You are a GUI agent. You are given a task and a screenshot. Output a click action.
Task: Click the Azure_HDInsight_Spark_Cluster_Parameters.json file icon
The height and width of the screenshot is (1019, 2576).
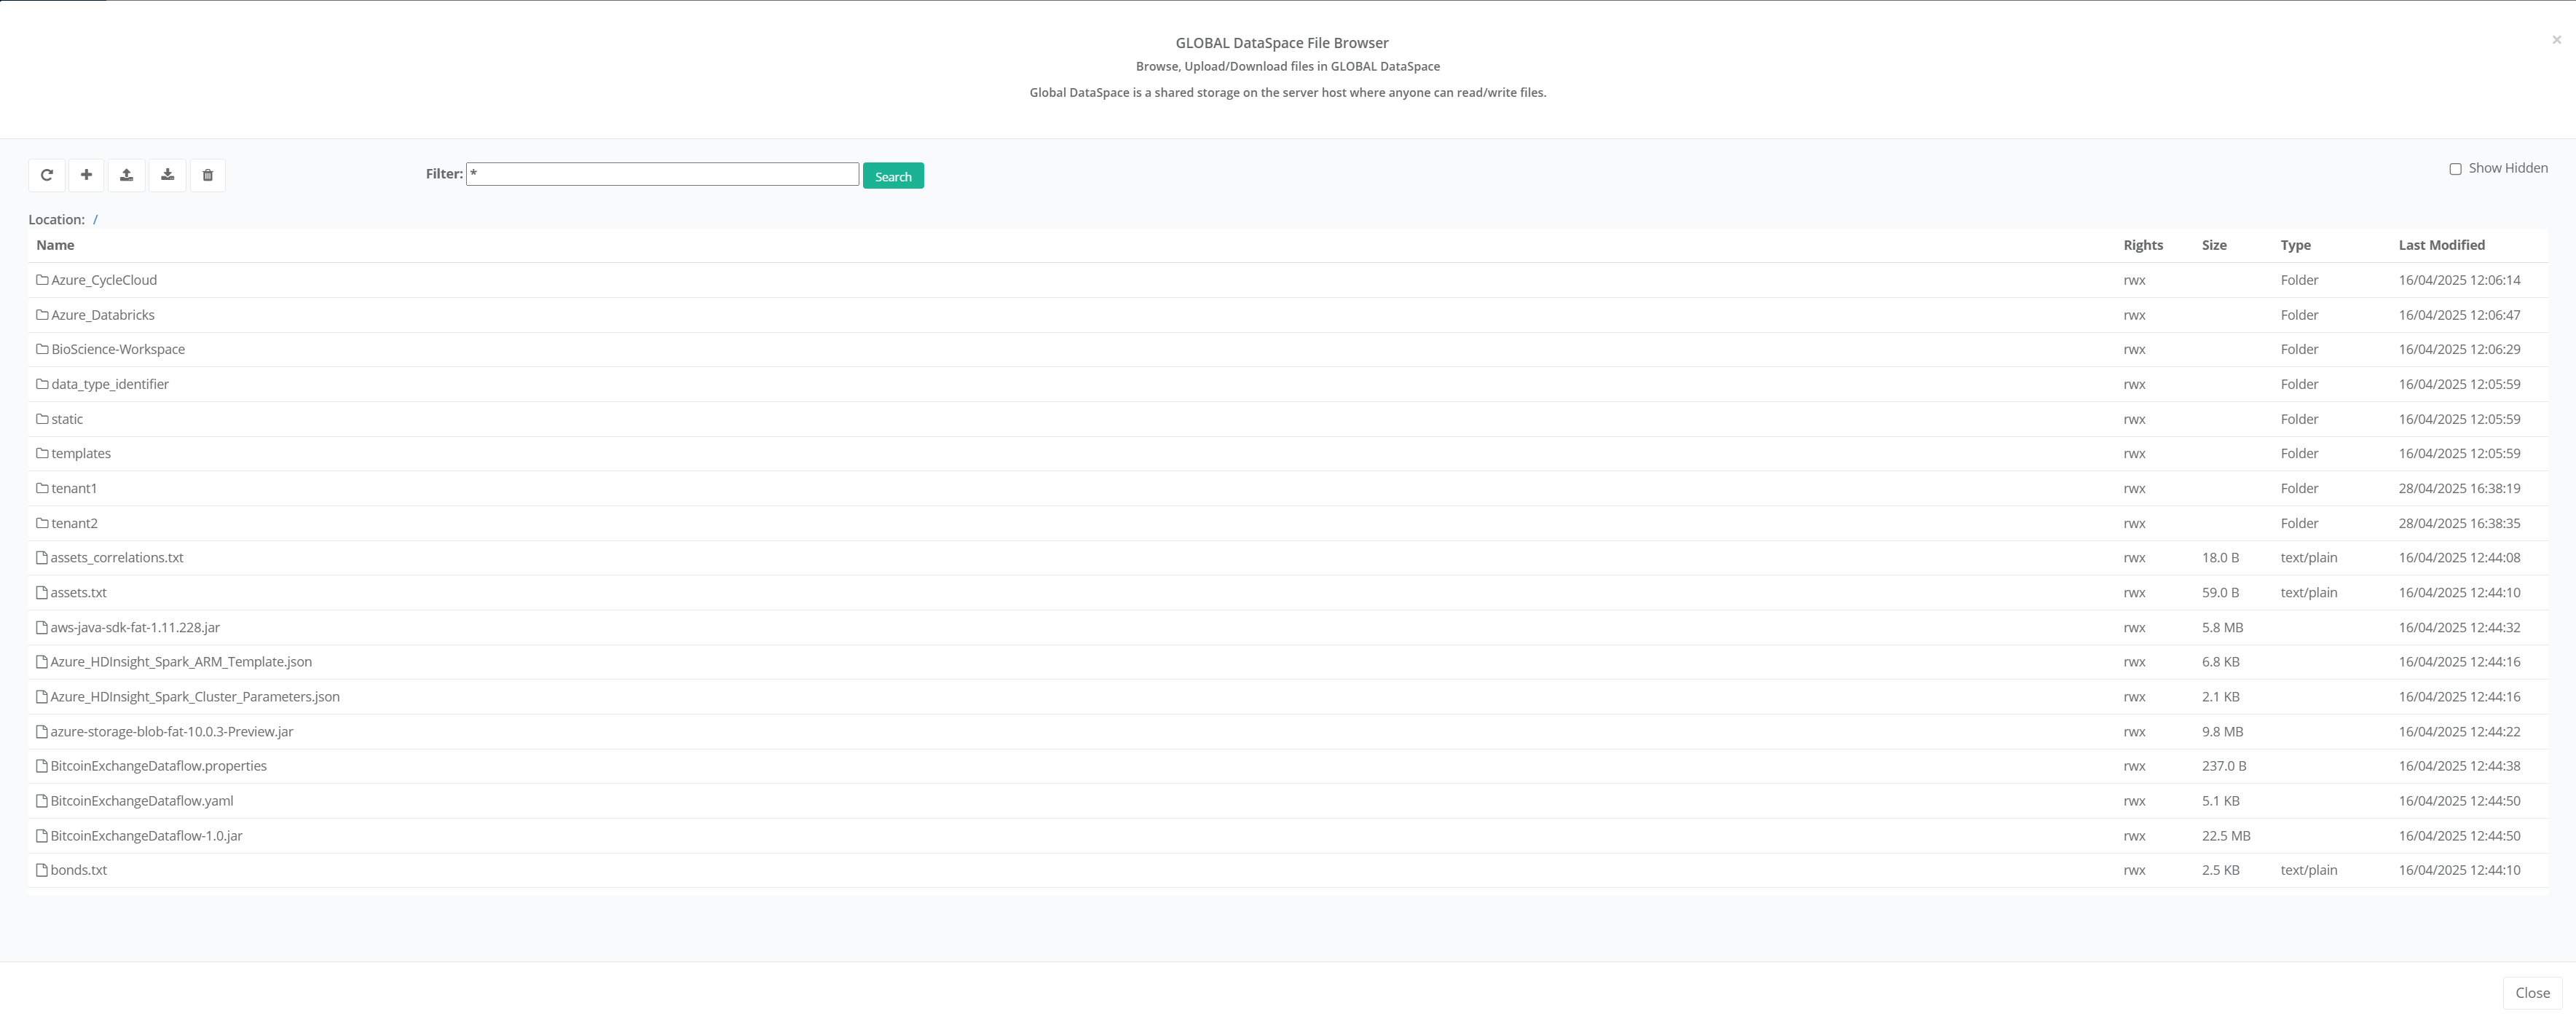[x=42, y=697]
